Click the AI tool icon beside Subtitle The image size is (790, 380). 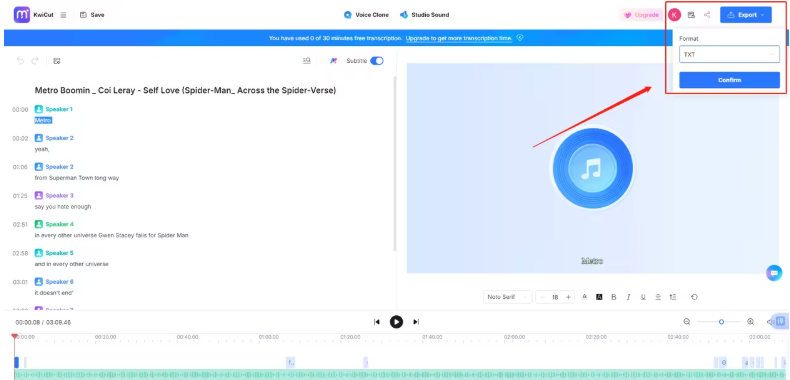pos(333,61)
